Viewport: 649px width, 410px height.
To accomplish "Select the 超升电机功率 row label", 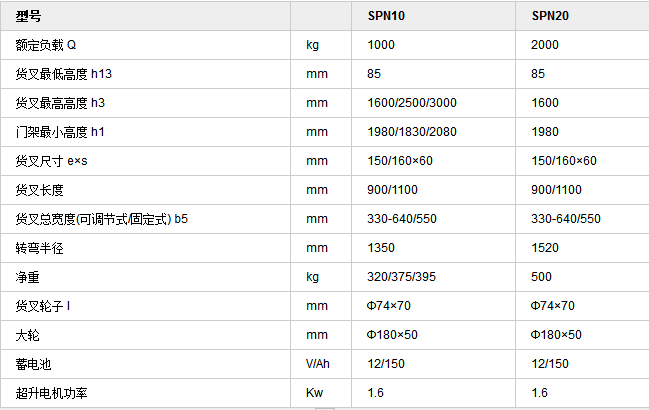I will coord(51,393).
